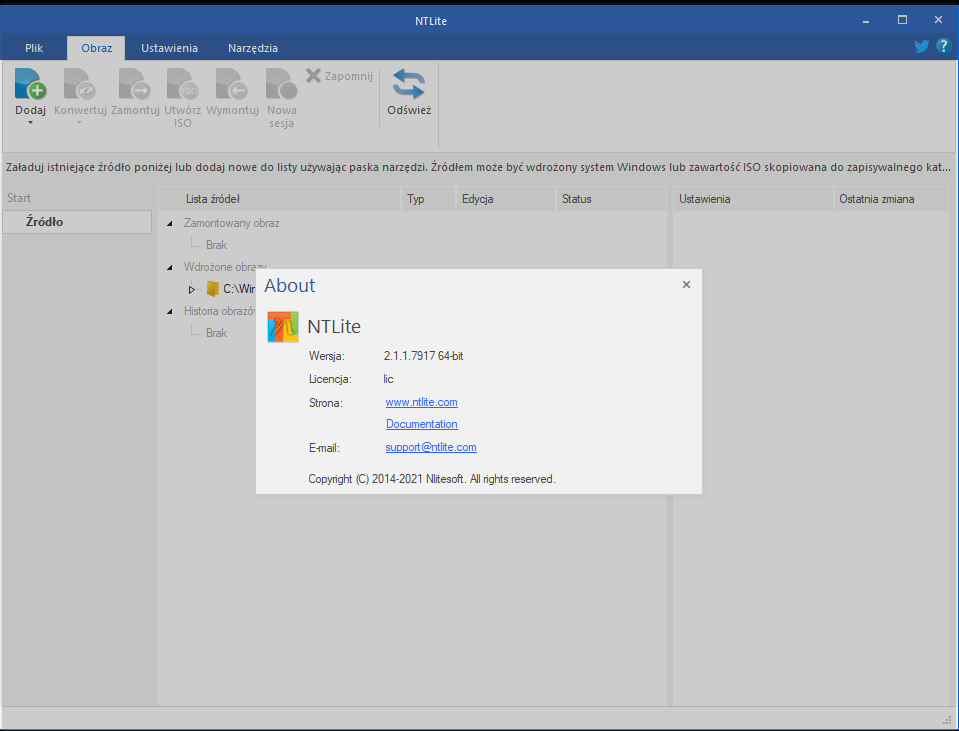Switch to the Ustawienia tab
959x731 pixels.
click(169, 48)
